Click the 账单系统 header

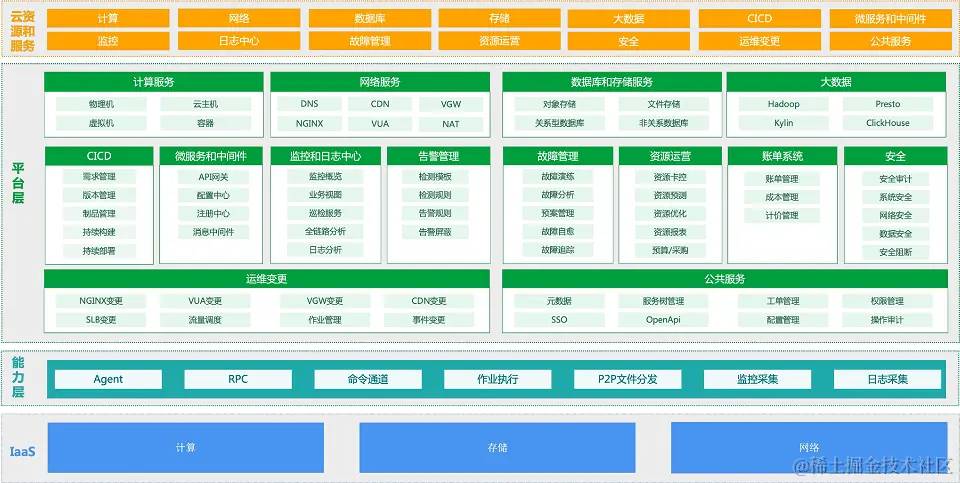coord(782,156)
